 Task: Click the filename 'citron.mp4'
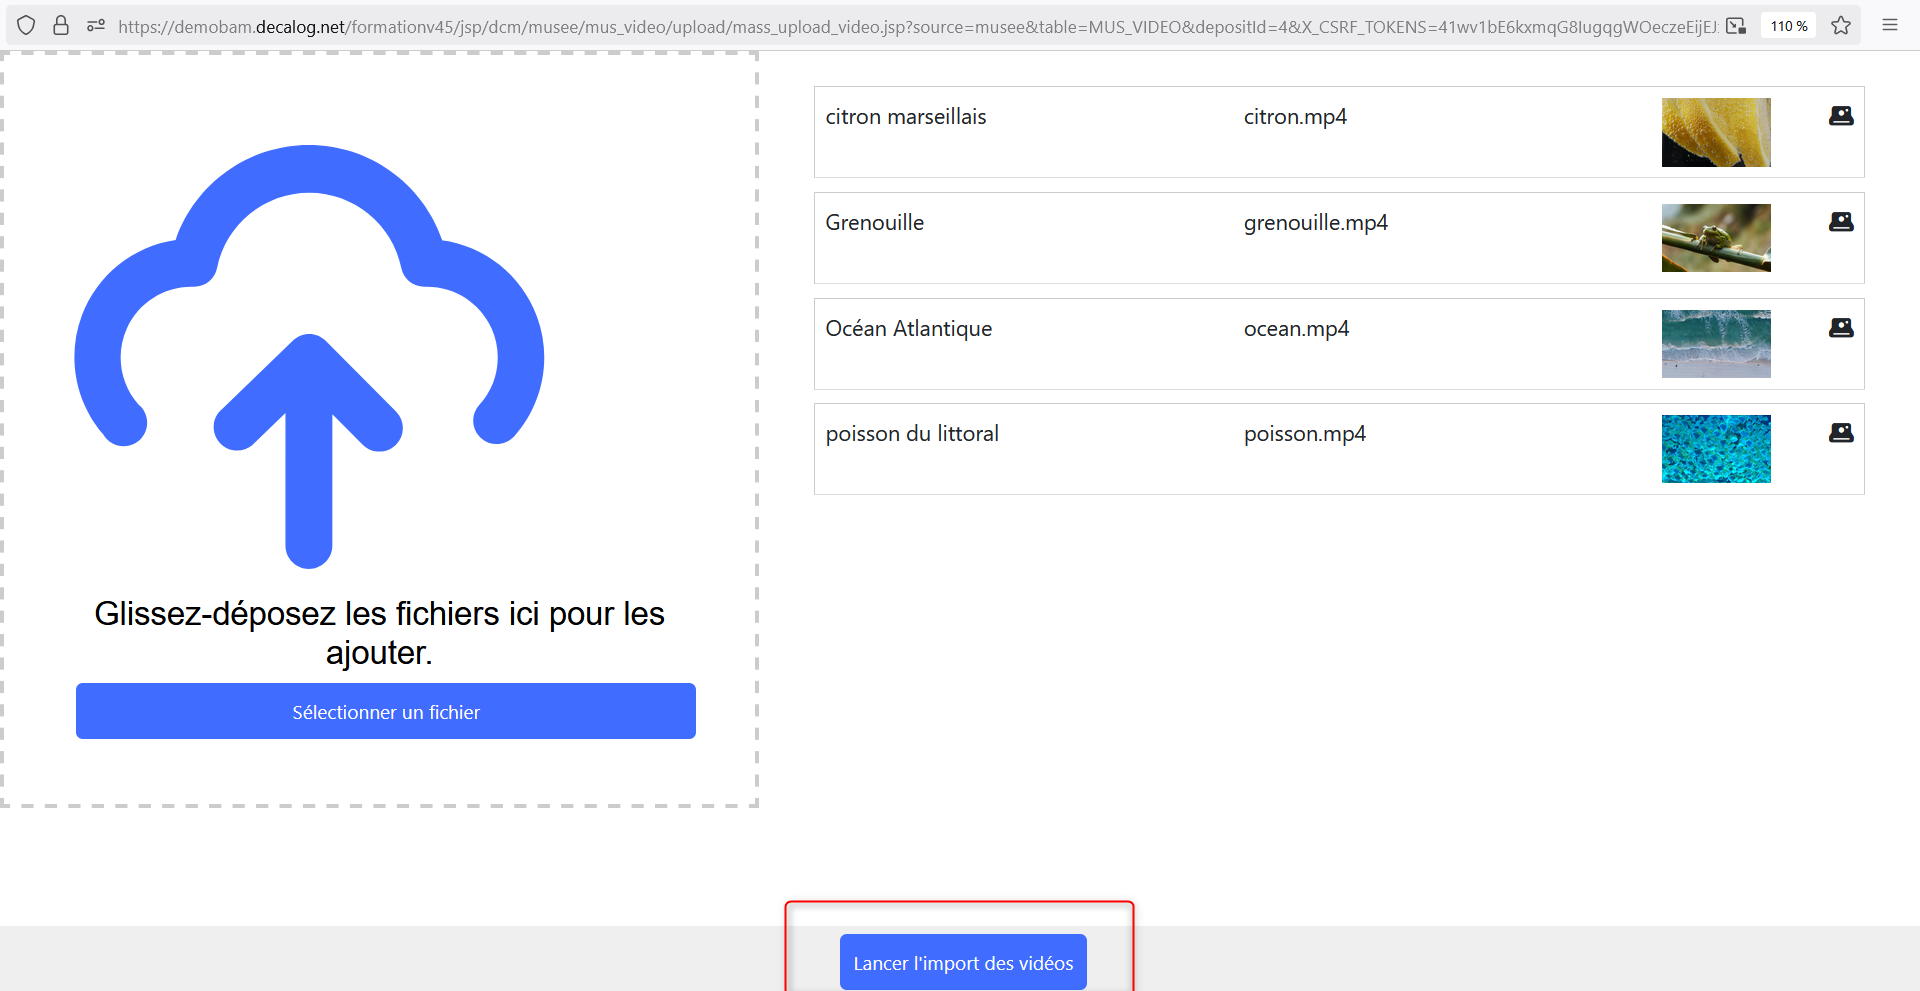point(1295,117)
